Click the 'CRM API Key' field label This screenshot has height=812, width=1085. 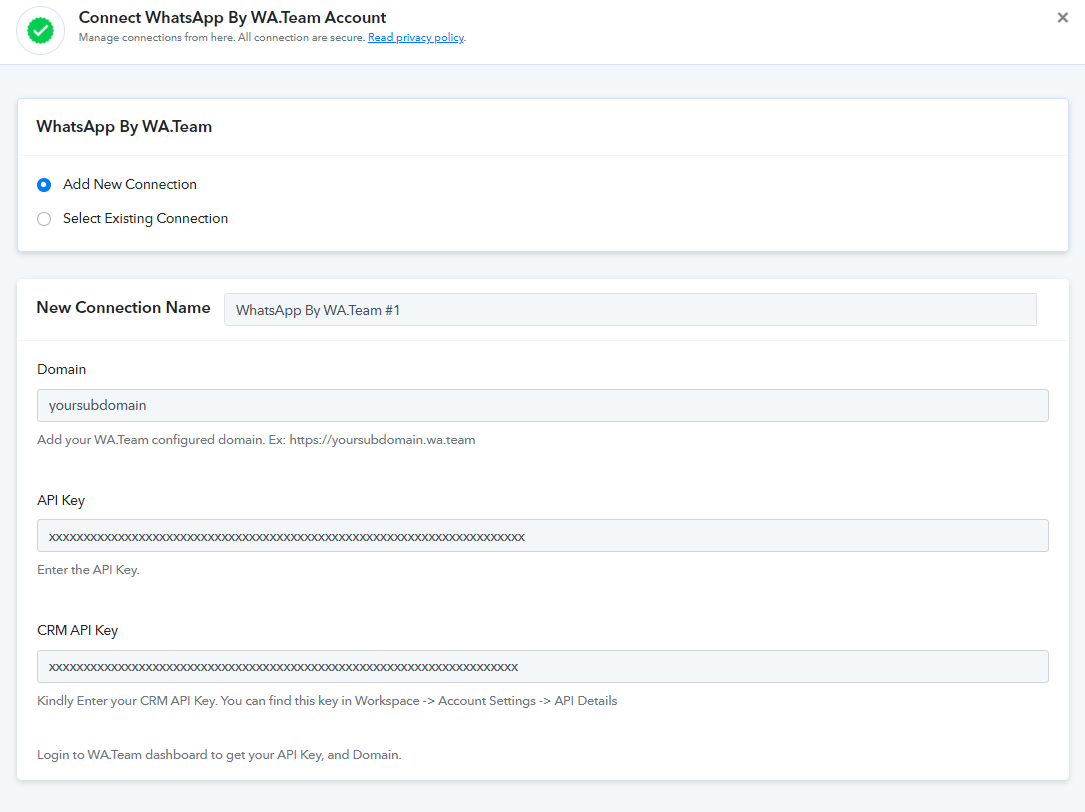[78, 631]
